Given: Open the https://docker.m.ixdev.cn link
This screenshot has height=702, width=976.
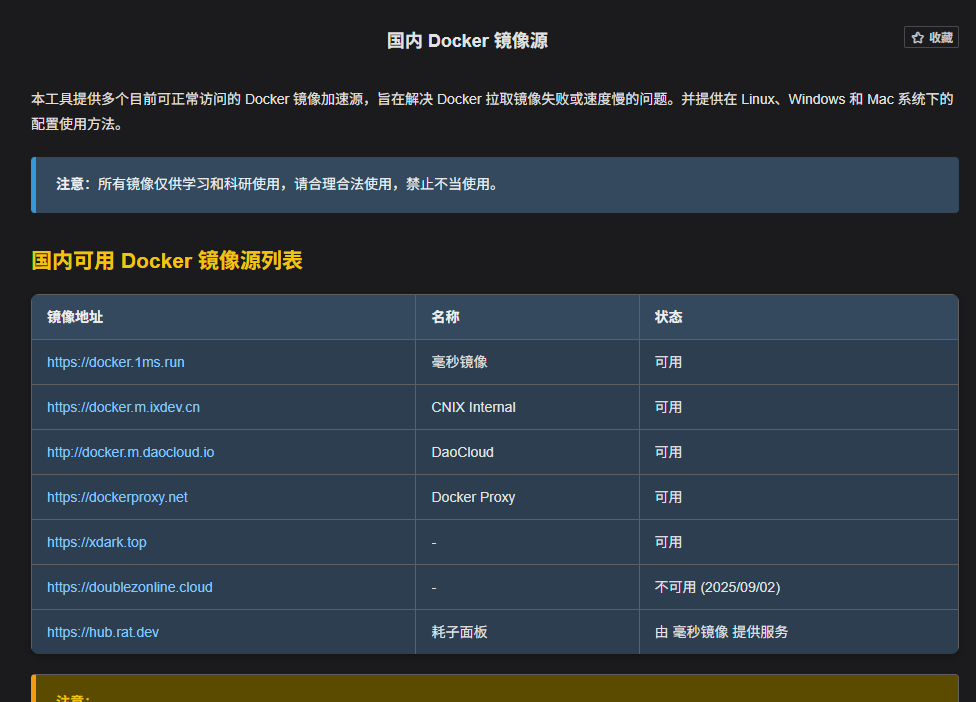Looking at the screenshot, I should point(123,407).
